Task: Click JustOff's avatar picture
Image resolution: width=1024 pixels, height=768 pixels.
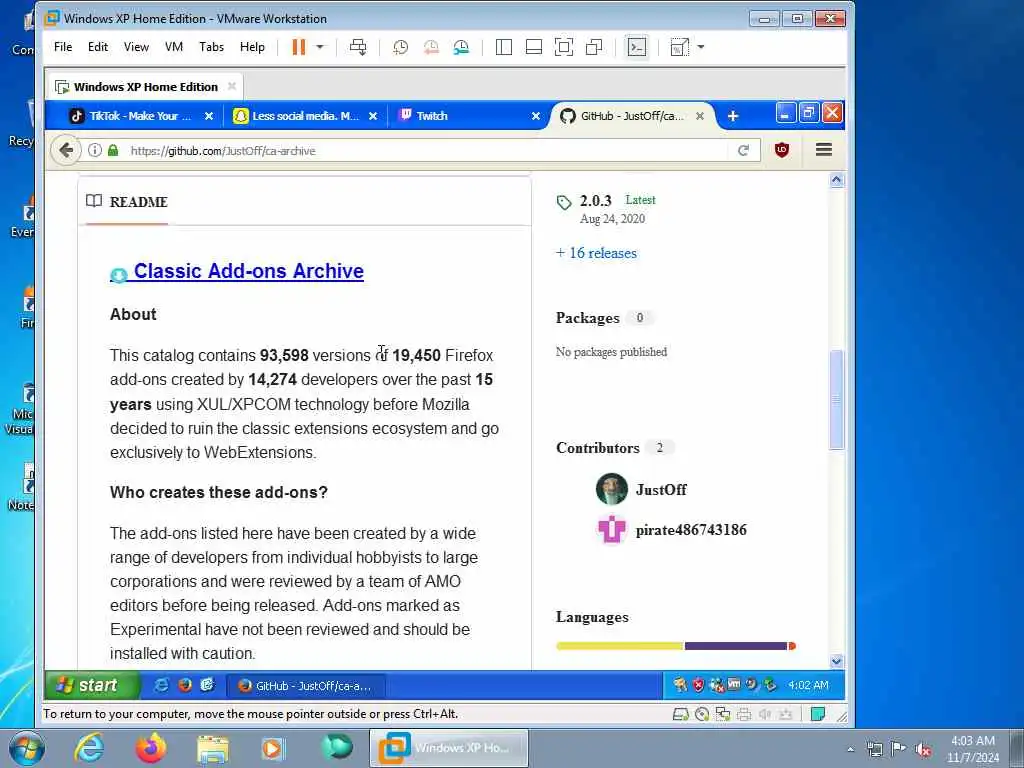Action: click(612, 489)
